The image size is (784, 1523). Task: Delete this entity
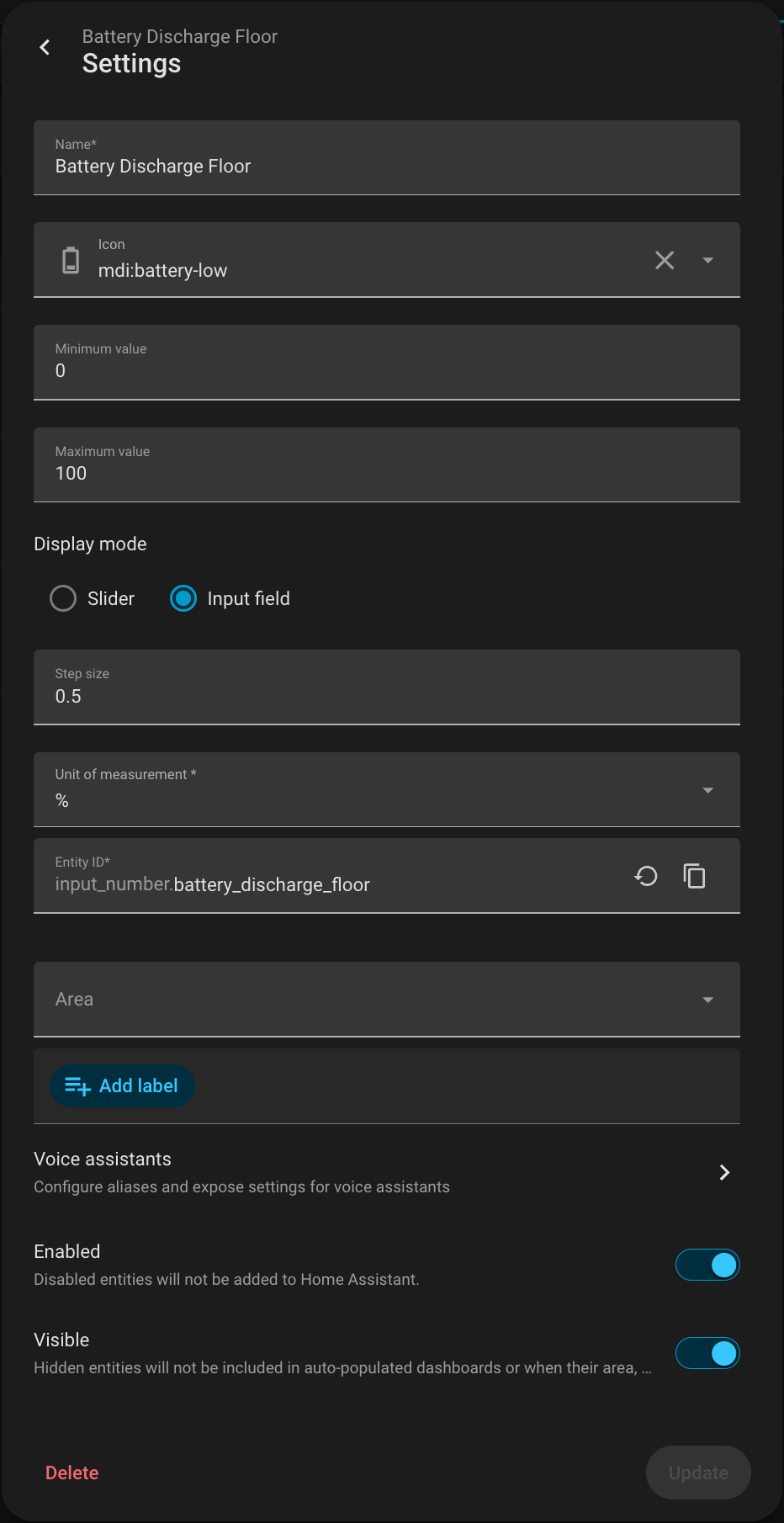72,1473
